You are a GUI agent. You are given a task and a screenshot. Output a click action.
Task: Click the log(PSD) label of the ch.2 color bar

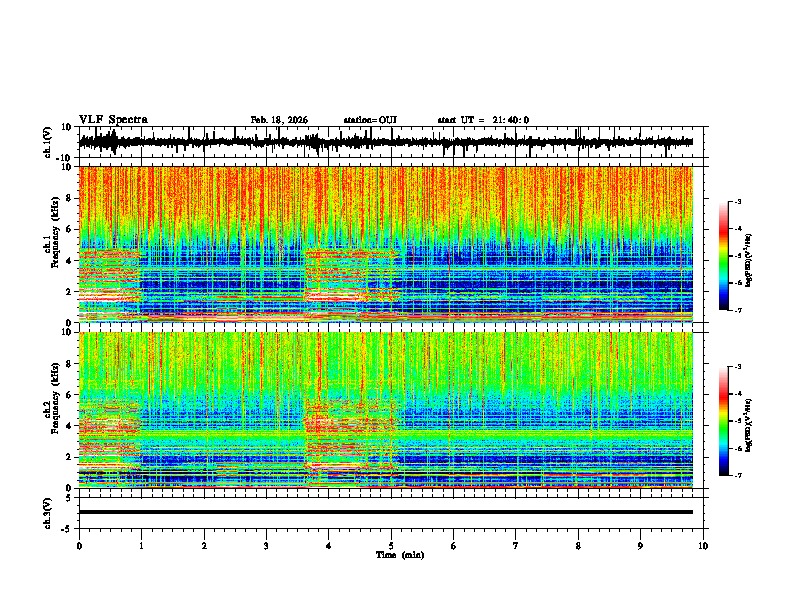(x=749, y=425)
